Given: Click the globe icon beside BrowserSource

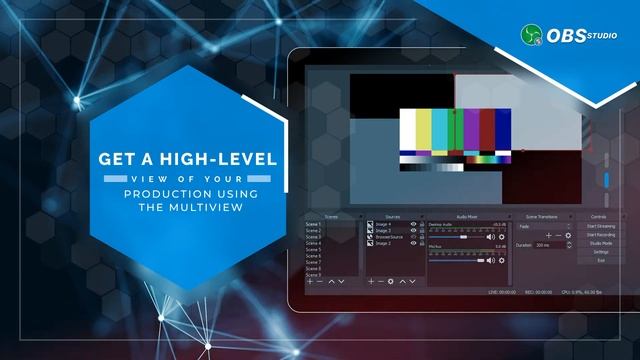Looking at the screenshot, I should (x=370, y=237).
